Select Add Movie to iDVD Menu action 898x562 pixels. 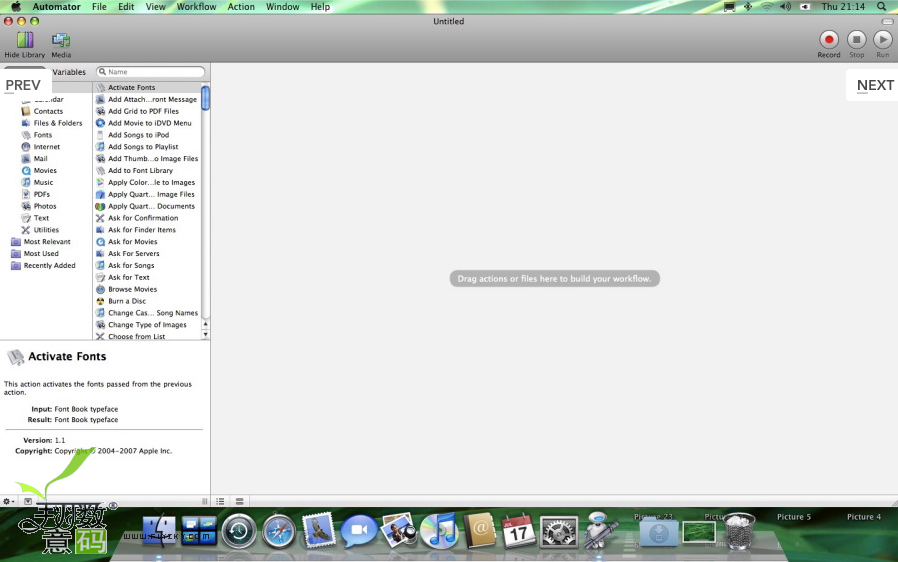tap(147, 123)
